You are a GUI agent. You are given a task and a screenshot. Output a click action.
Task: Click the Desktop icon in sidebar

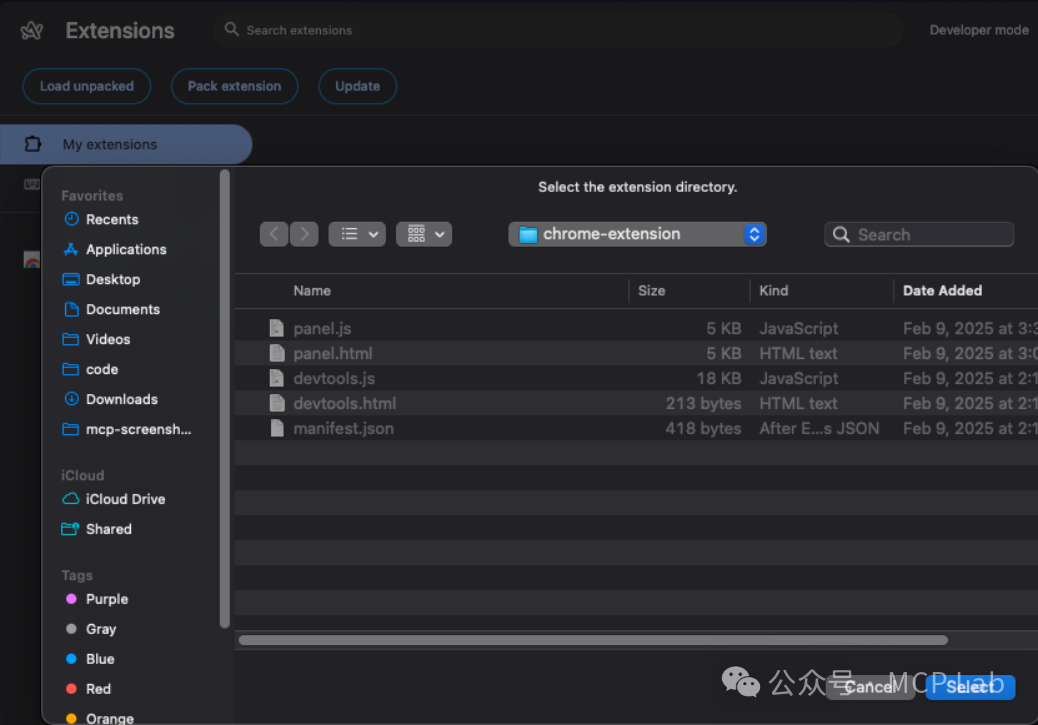pos(71,279)
